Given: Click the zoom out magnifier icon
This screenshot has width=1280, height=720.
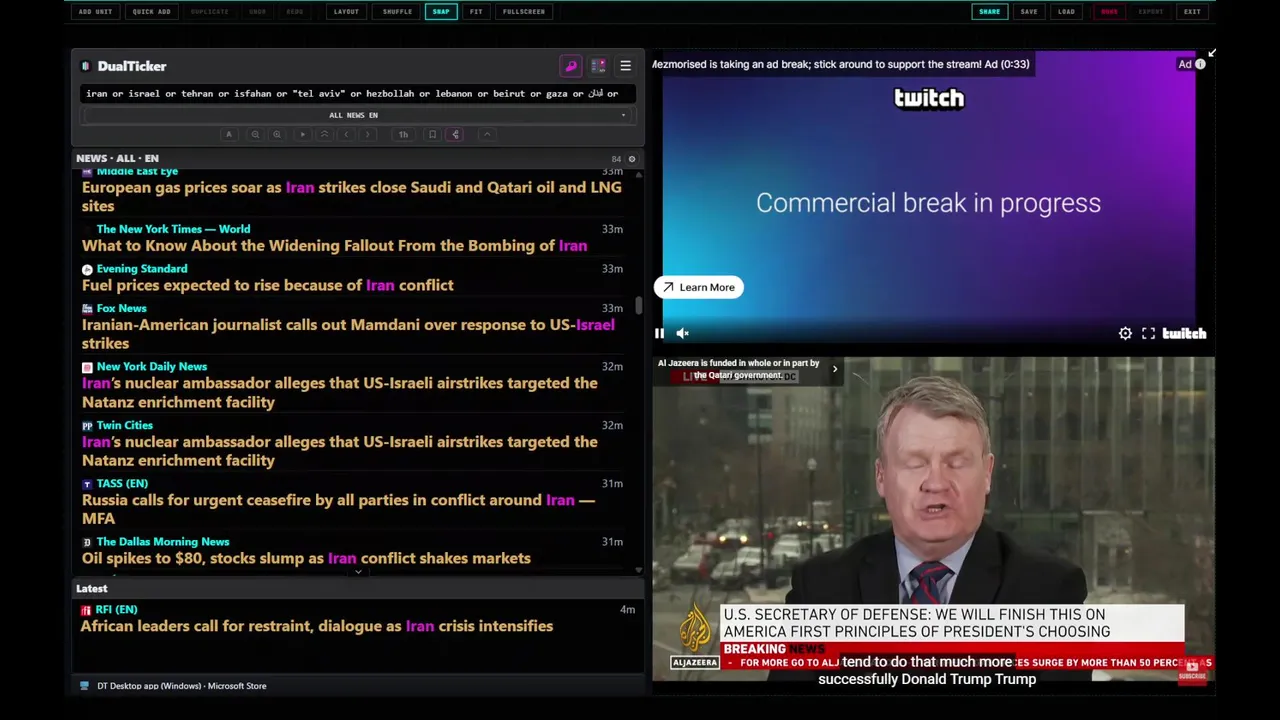Looking at the screenshot, I should pyautogui.click(x=255, y=134).
